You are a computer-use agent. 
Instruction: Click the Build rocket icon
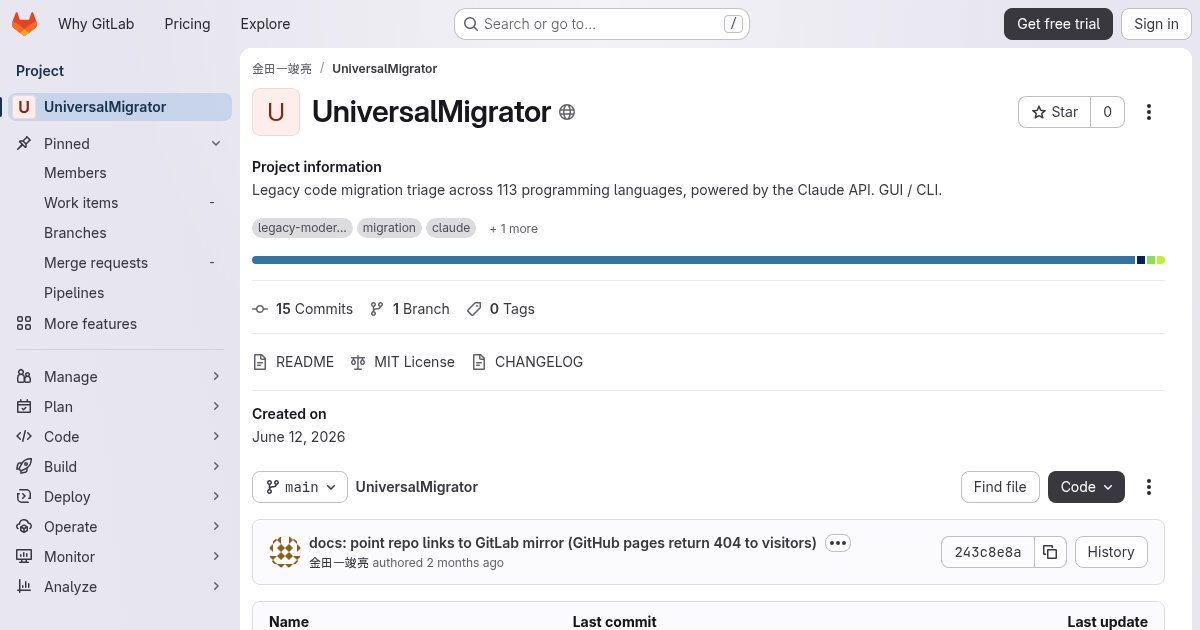[24, 467]
